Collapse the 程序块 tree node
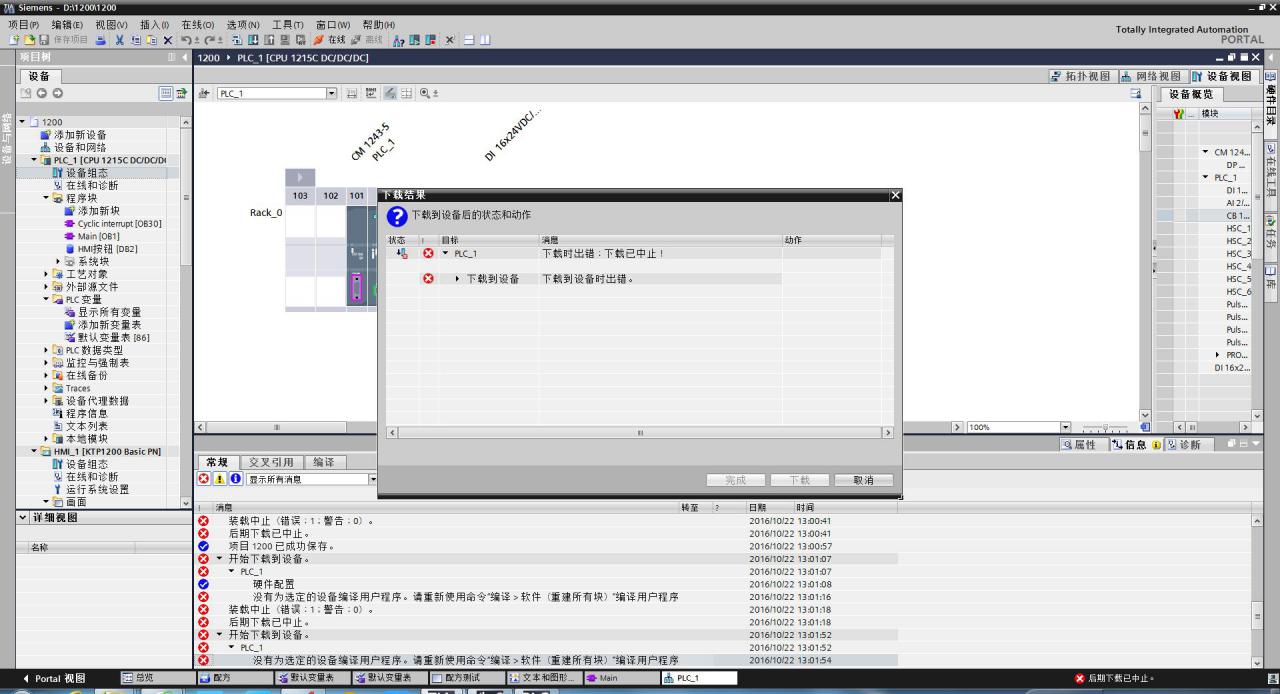 46,198
